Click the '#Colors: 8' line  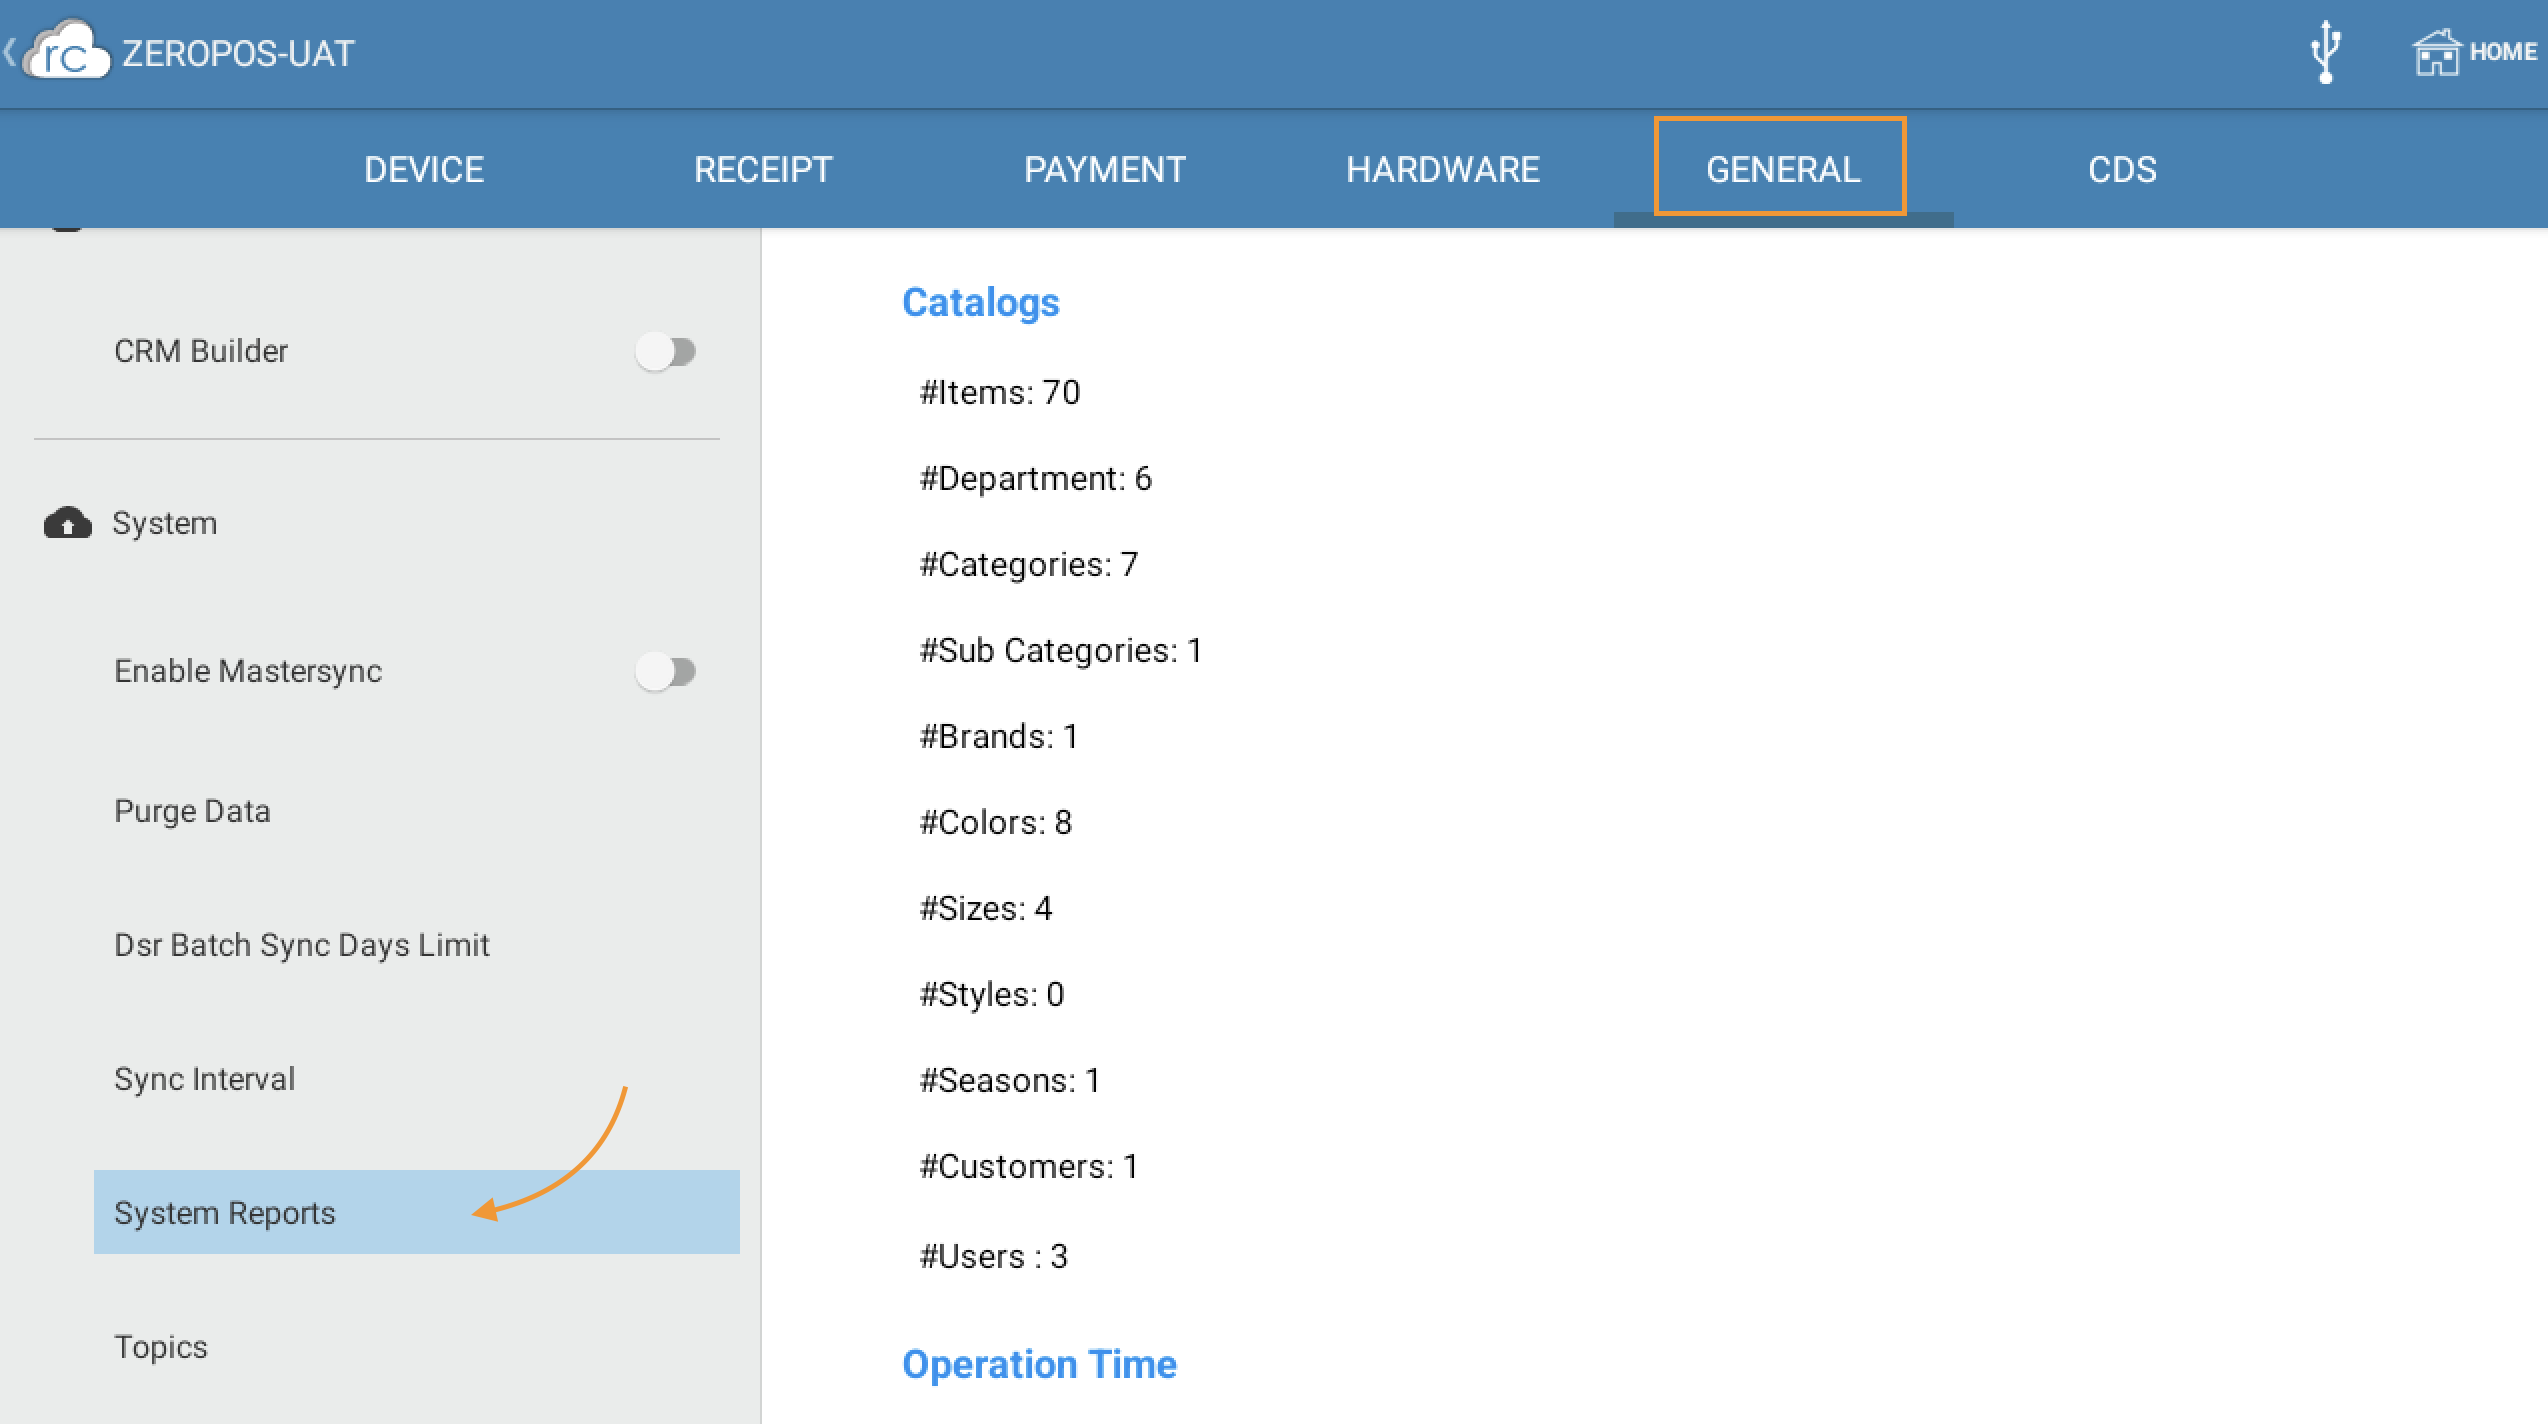(x=996, y=822)
